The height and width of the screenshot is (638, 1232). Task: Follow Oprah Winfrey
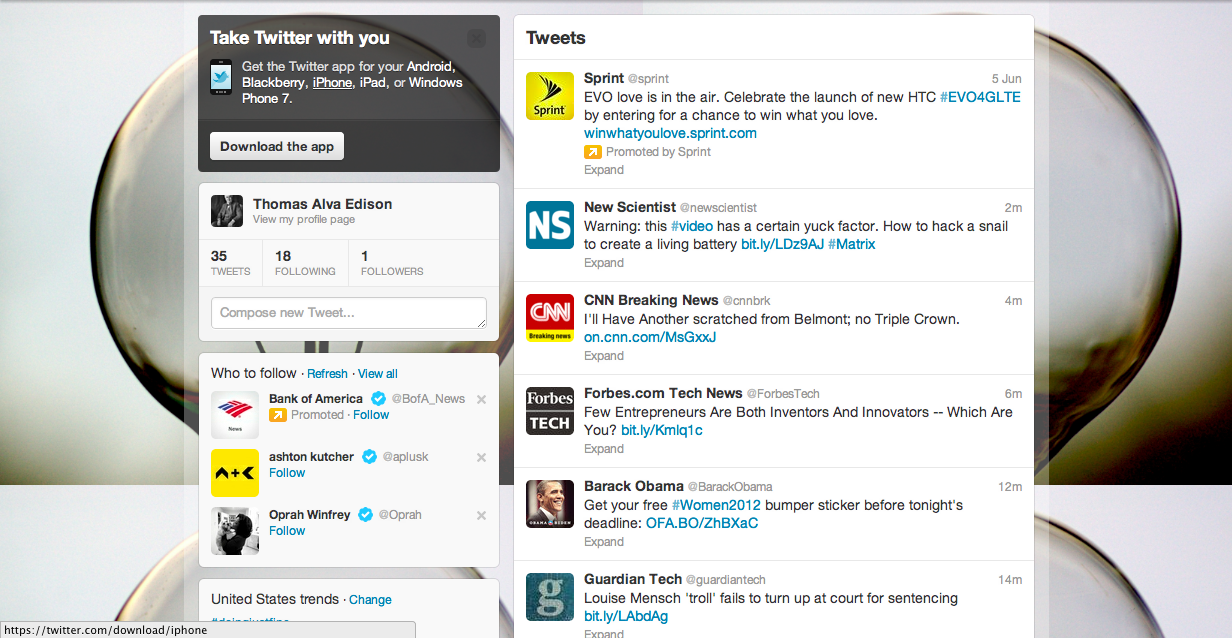pos(287,531)
